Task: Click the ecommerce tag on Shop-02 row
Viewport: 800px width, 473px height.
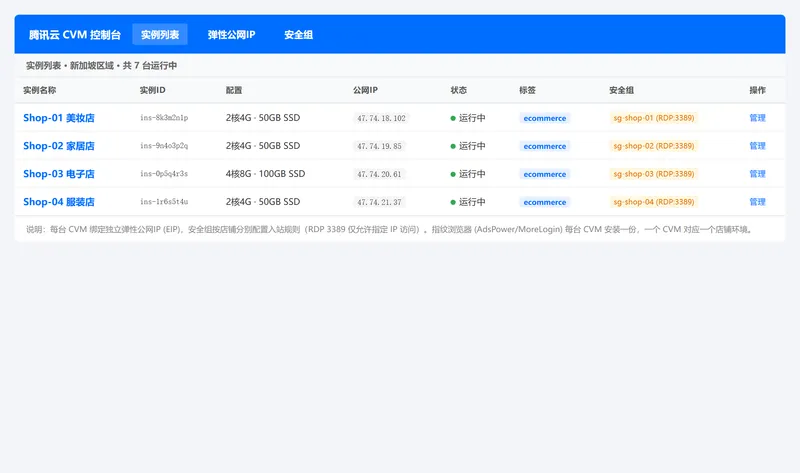Action: click(x=544, y=146)
